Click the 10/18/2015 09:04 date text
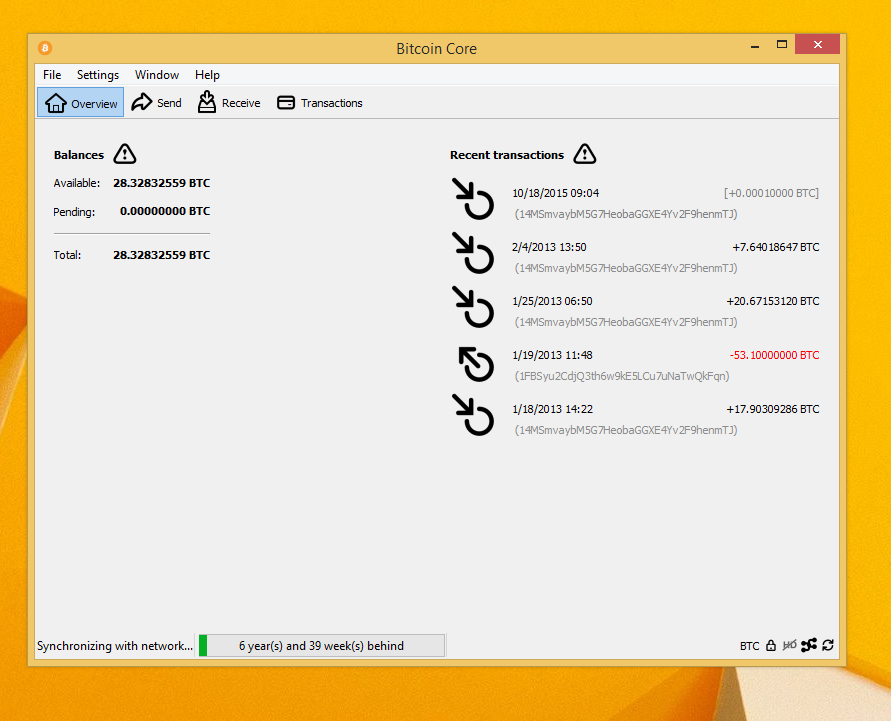 coord(555,193)
